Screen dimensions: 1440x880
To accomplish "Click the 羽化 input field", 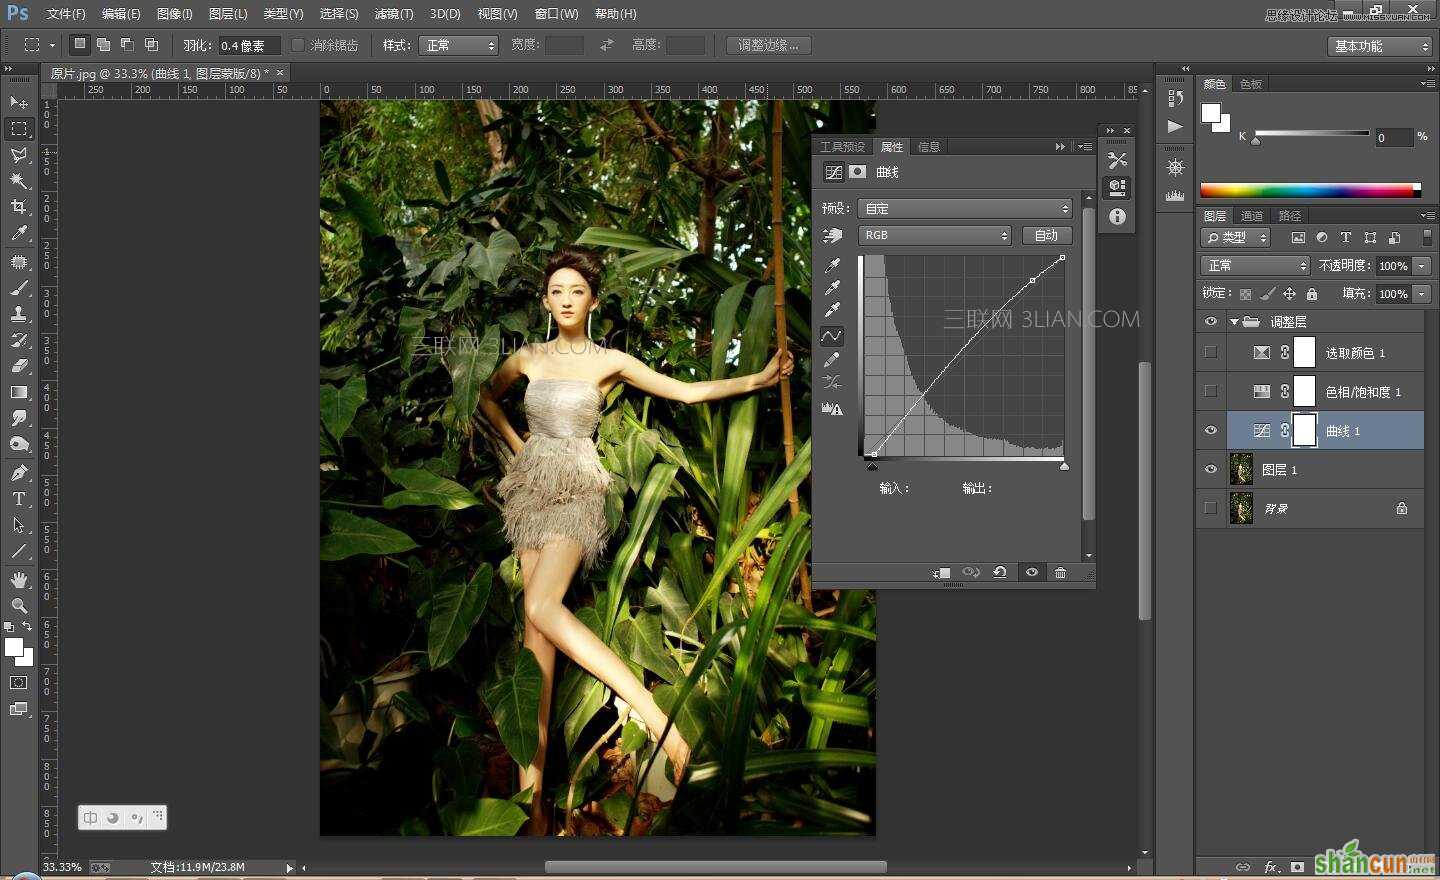I will [x=248, y=45].
